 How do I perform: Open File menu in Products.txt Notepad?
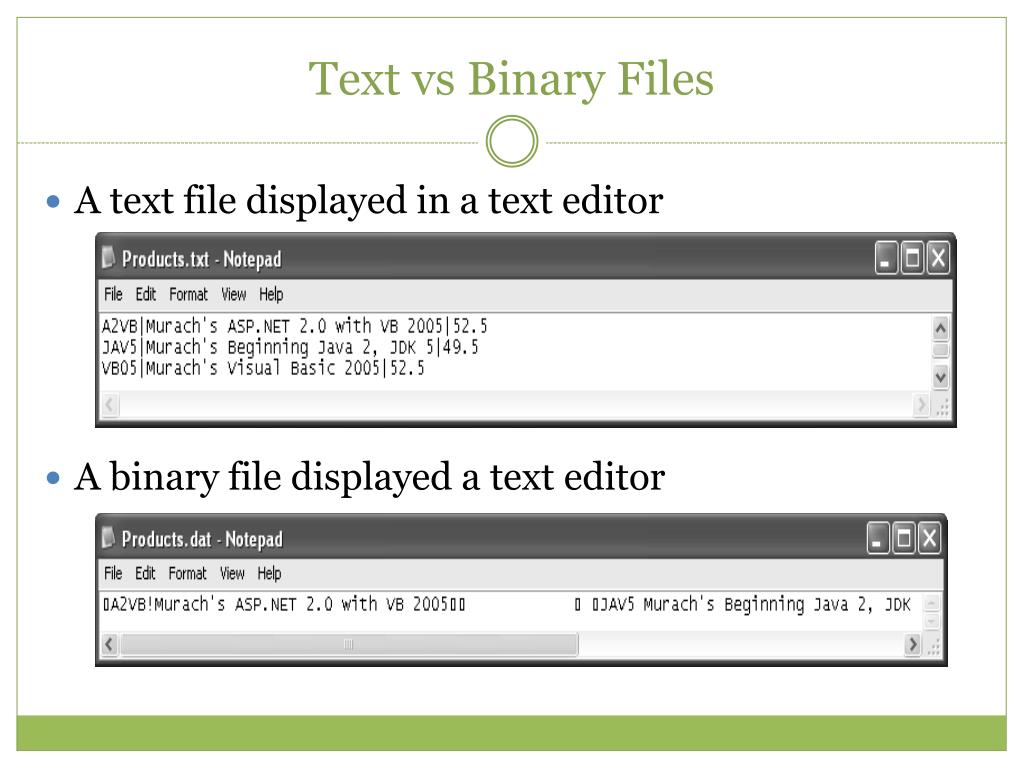coord(113,295)
